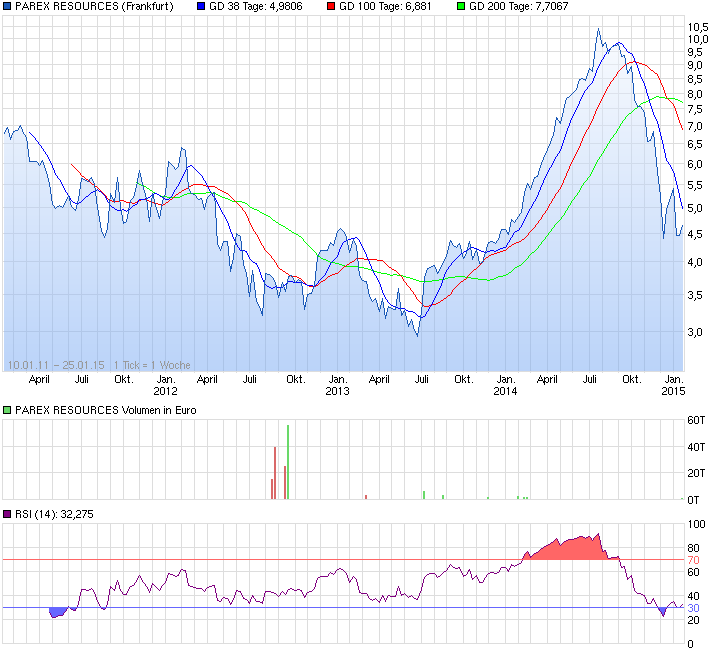Click the blue PAREX RESOURCES legend square
726x652 pixels.
[x=8, y=7]
